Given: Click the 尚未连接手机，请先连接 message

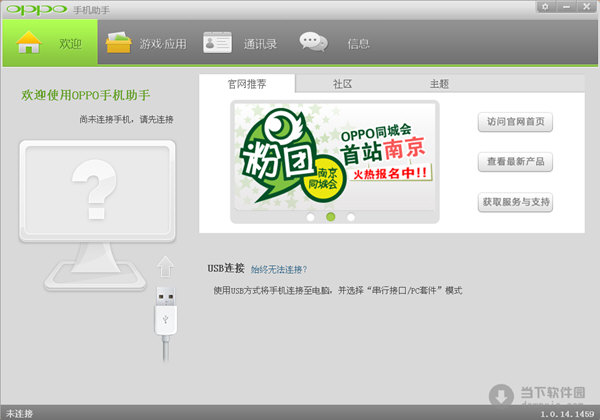Looking at the screenshot, I should 126,120.
